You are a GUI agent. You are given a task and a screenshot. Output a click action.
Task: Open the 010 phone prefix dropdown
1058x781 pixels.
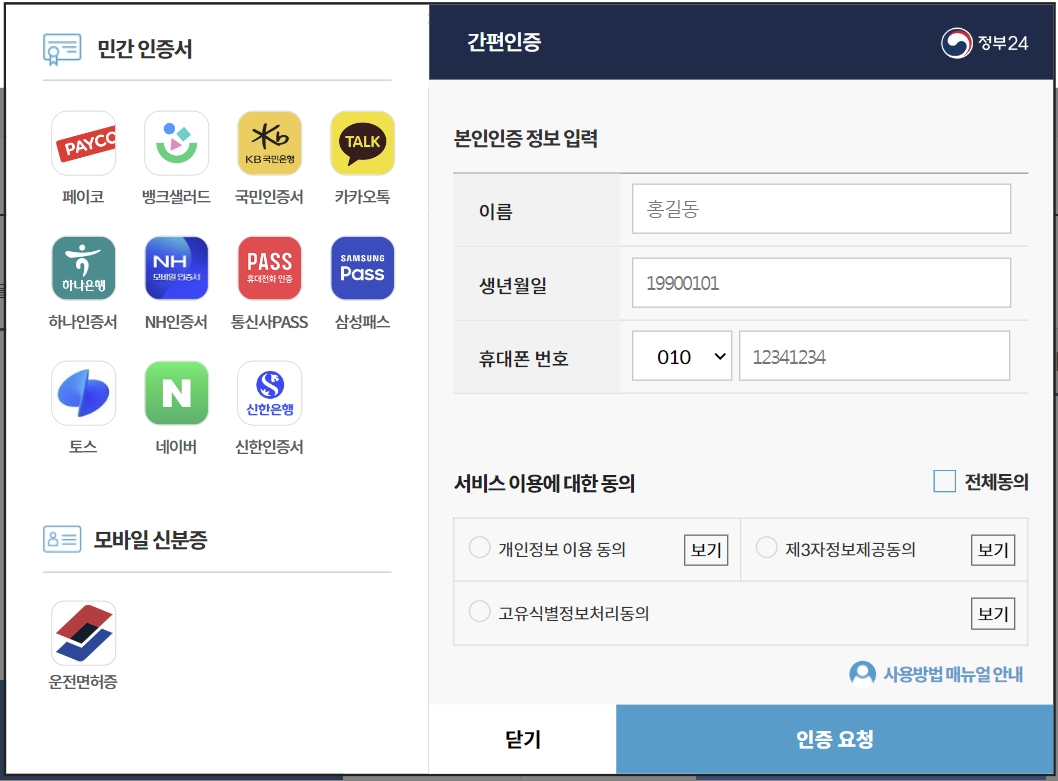tap(681, 356)
